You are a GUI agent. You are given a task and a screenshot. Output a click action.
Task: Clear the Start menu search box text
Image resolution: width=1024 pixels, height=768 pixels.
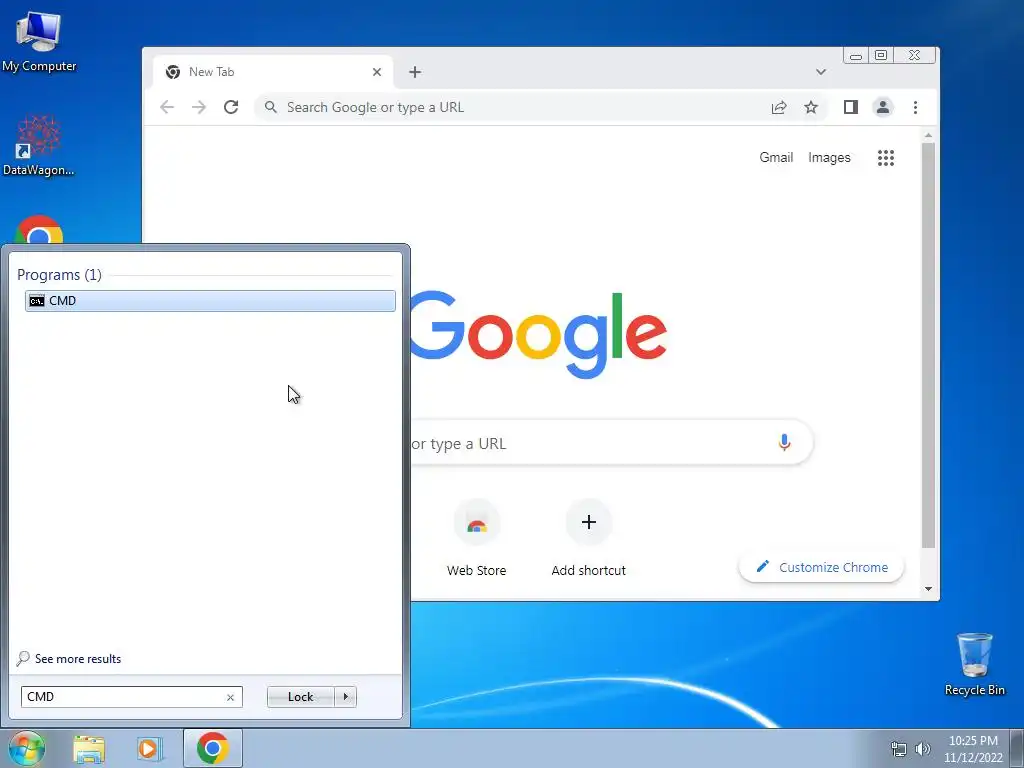(x=230, y=697)
